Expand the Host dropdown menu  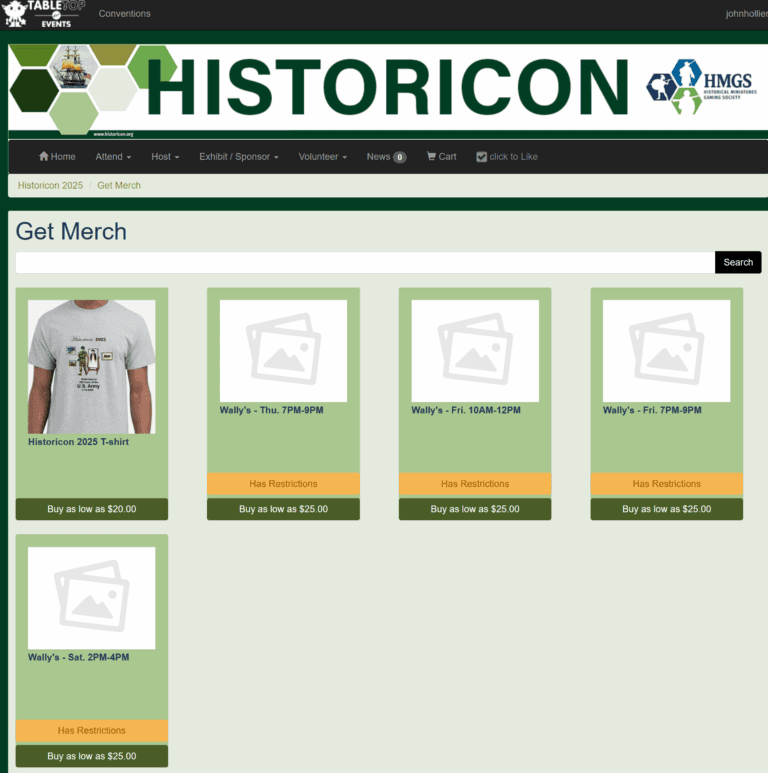pos(165,157)
